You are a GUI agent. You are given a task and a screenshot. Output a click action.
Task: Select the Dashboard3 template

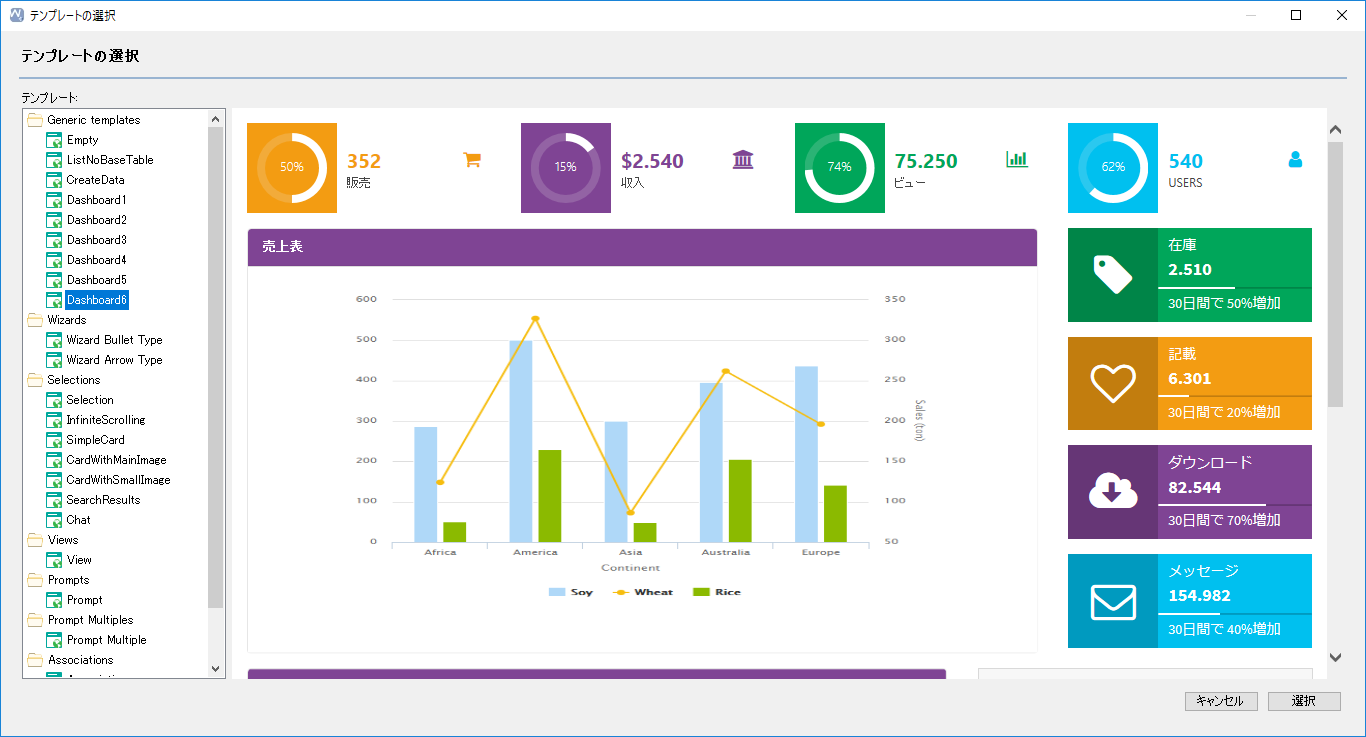point(96,240)
